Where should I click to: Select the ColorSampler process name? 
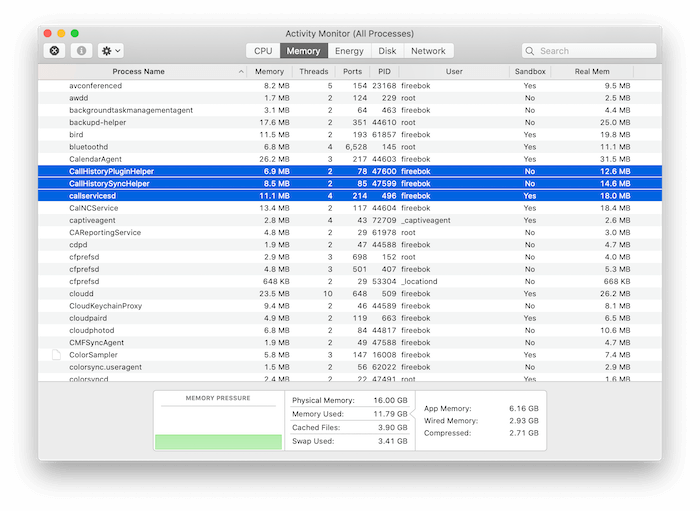click(x=93, y=355)
